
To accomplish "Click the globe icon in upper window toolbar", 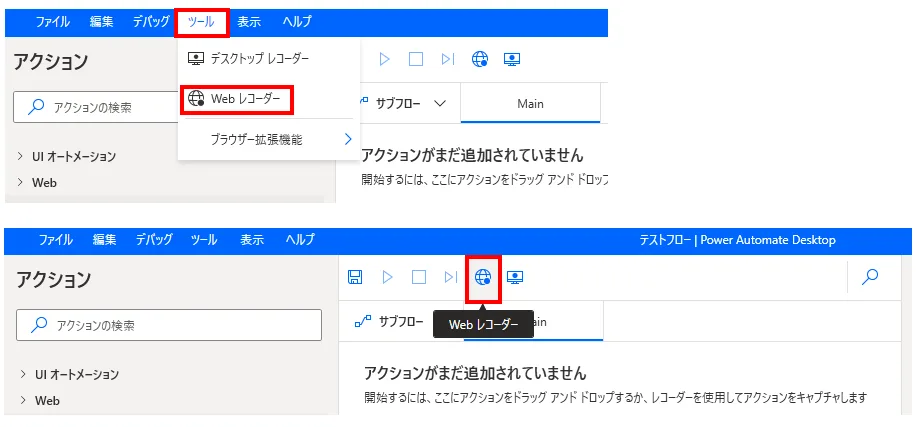I will 480,59.
